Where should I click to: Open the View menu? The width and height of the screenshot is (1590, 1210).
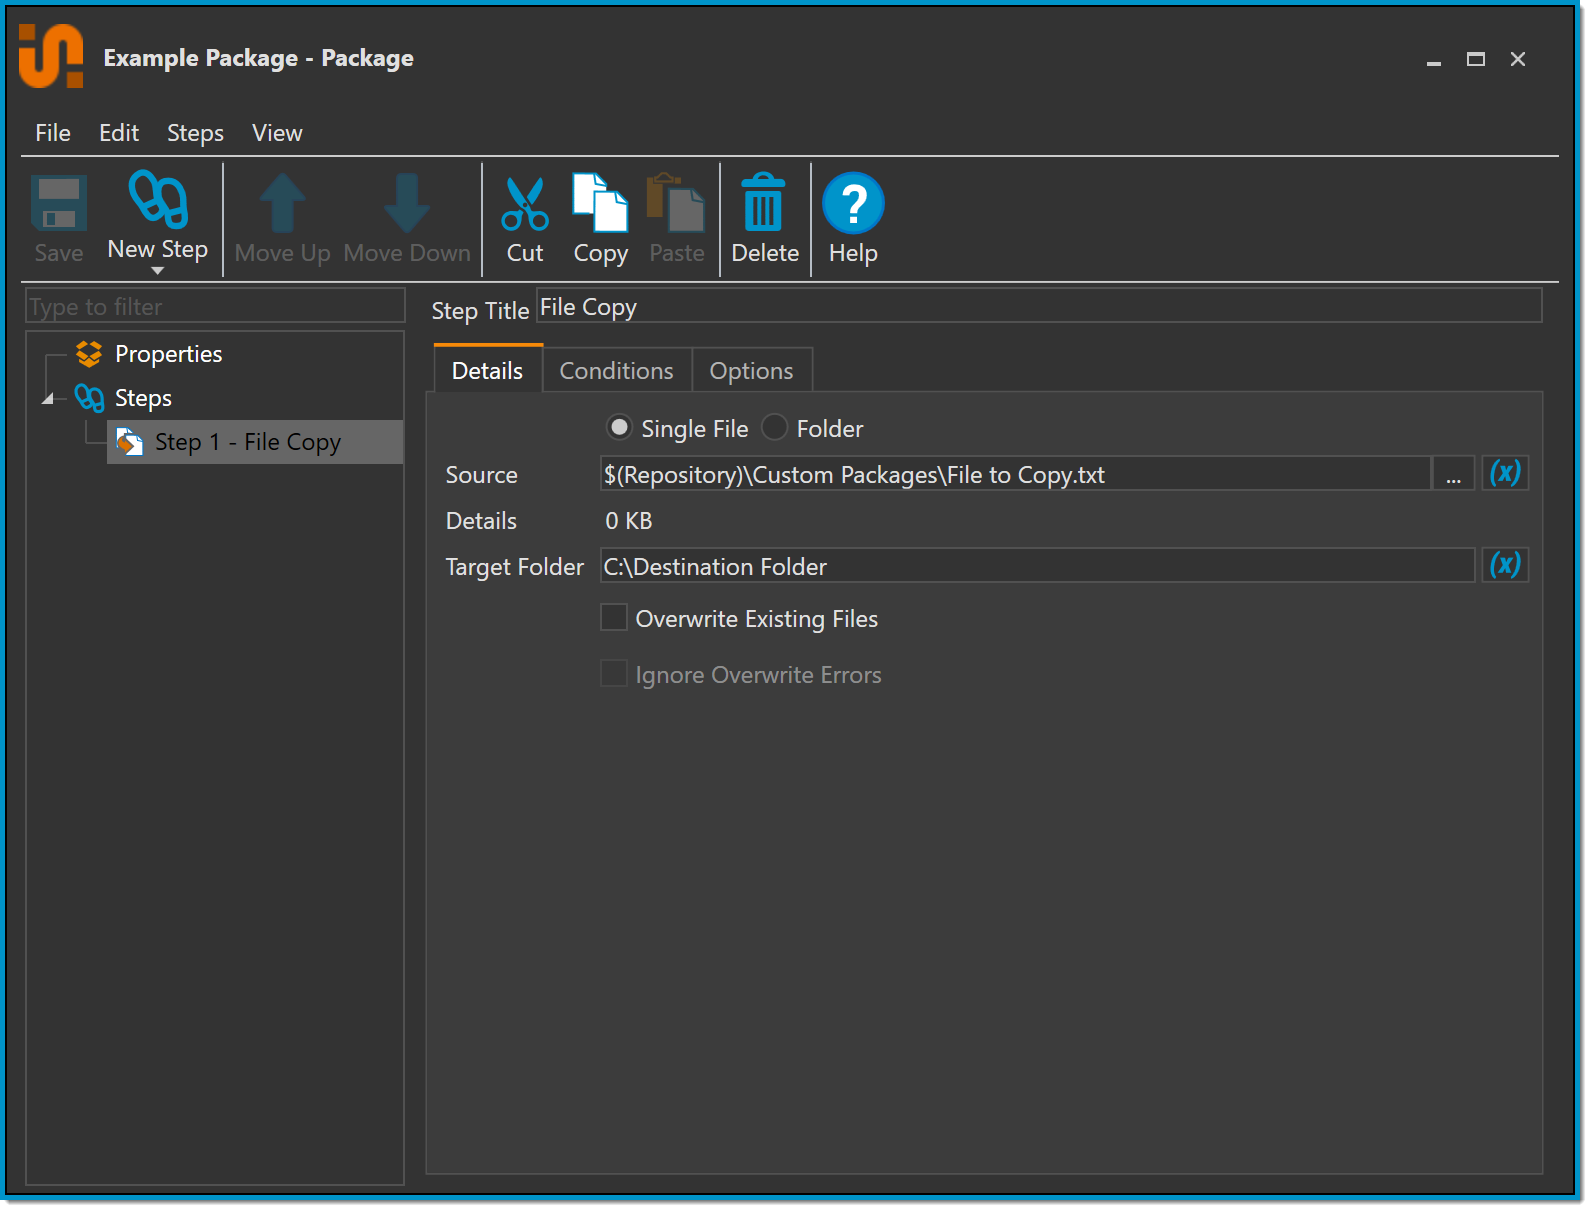tap(277, 133)
